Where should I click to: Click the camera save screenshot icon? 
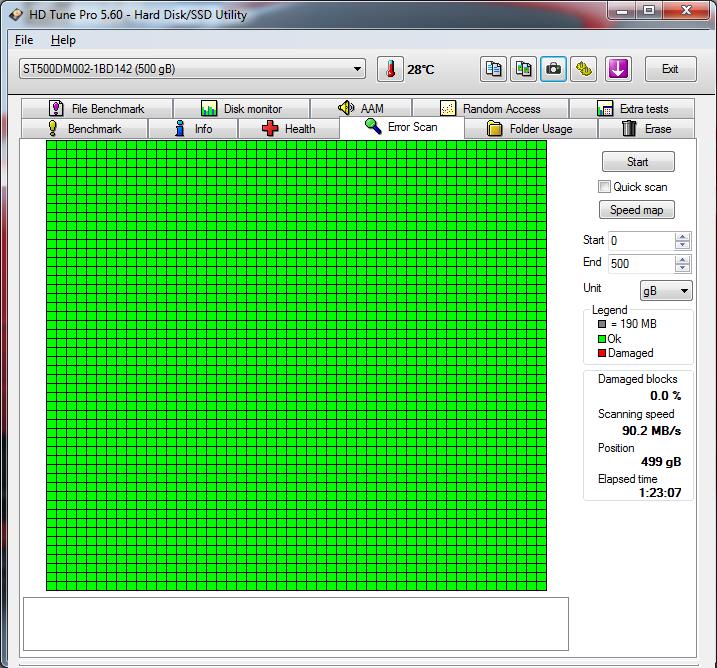click(553, 69)
